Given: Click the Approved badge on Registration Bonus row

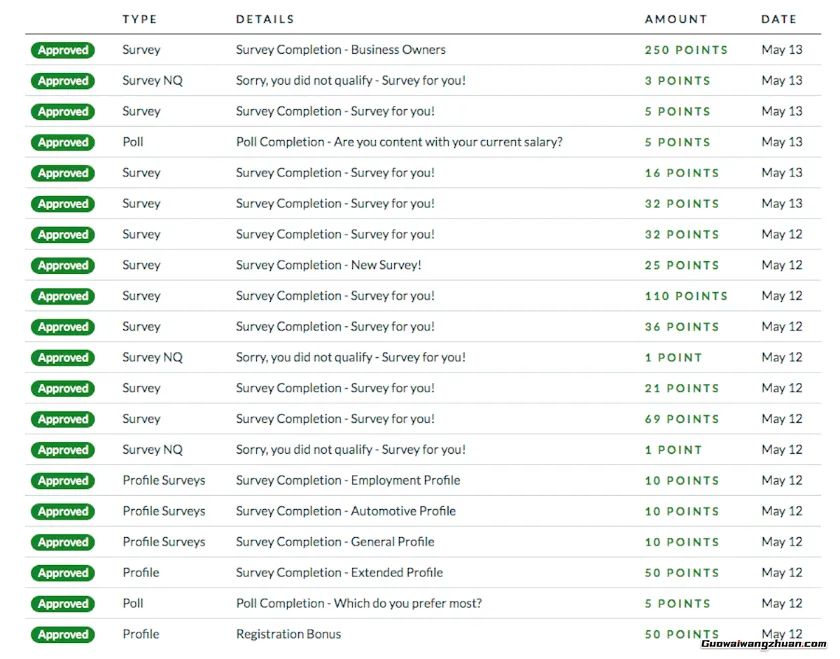Looking at the screenshot, I should pyautogui.click(x=62, y=635).
